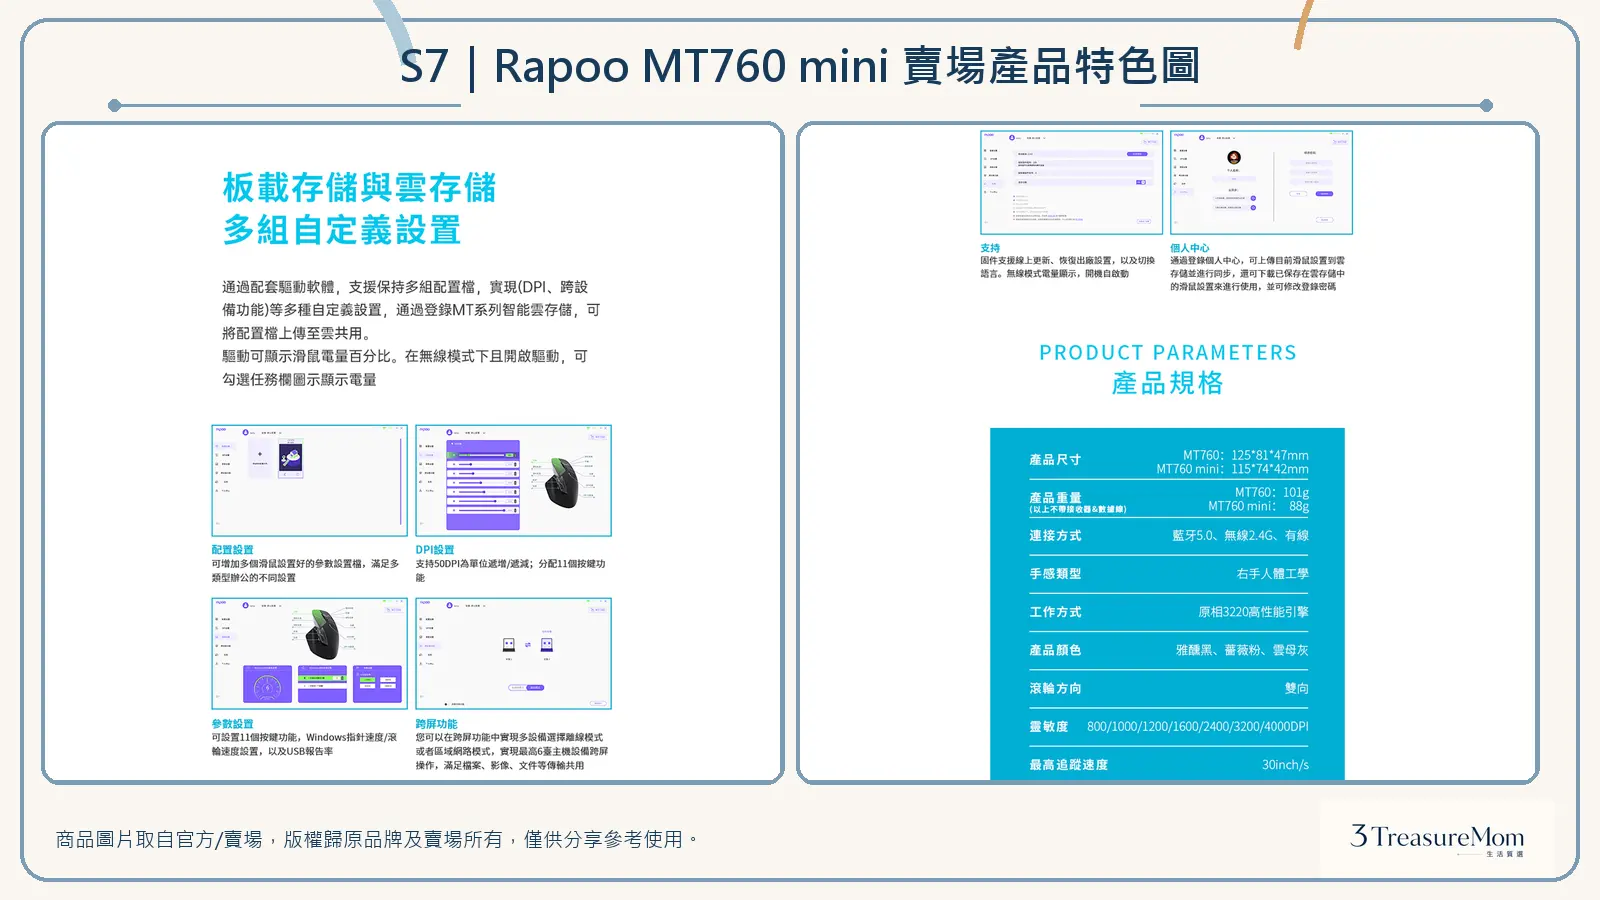This screenshot has height=900, width=1600.
Task: Select the value '藍牙5.0、無線2.4G、有線'
Action: click(x=1240, y=536)
